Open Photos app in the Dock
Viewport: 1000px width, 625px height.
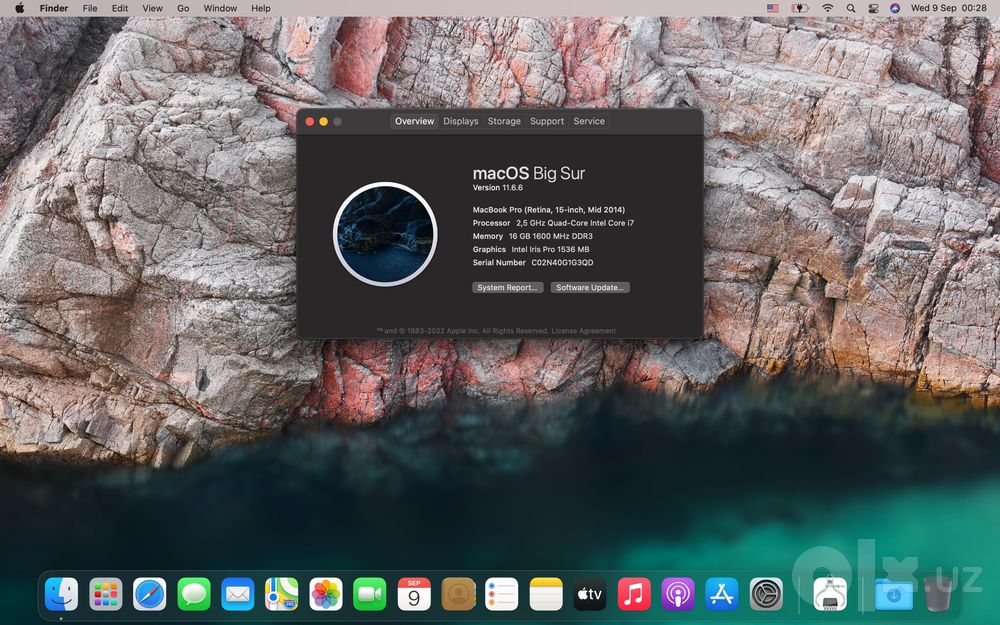(326, 594)
